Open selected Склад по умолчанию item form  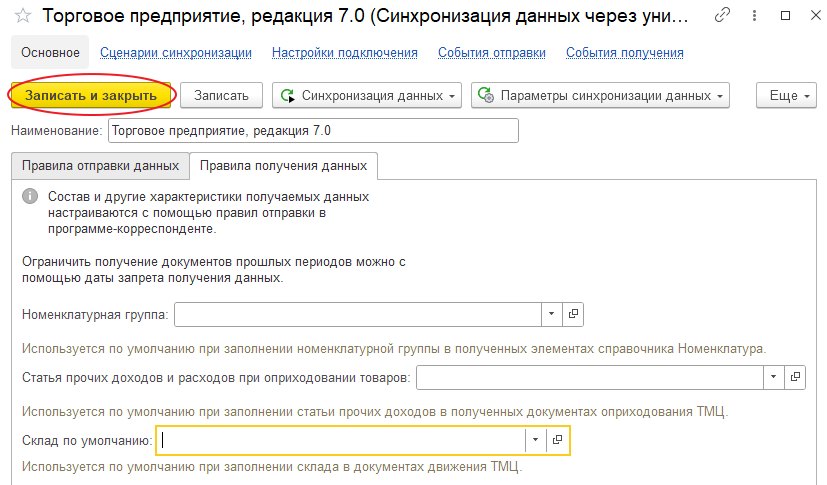pos(557,440)
